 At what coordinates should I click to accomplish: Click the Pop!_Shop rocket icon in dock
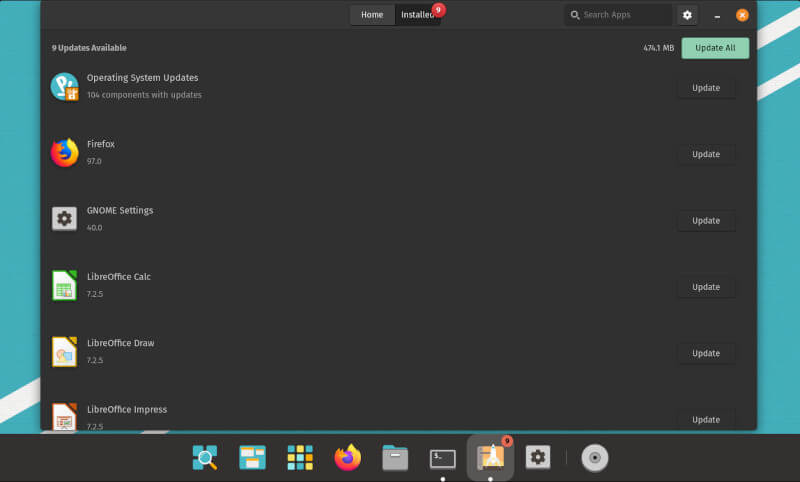pos(490,457)
